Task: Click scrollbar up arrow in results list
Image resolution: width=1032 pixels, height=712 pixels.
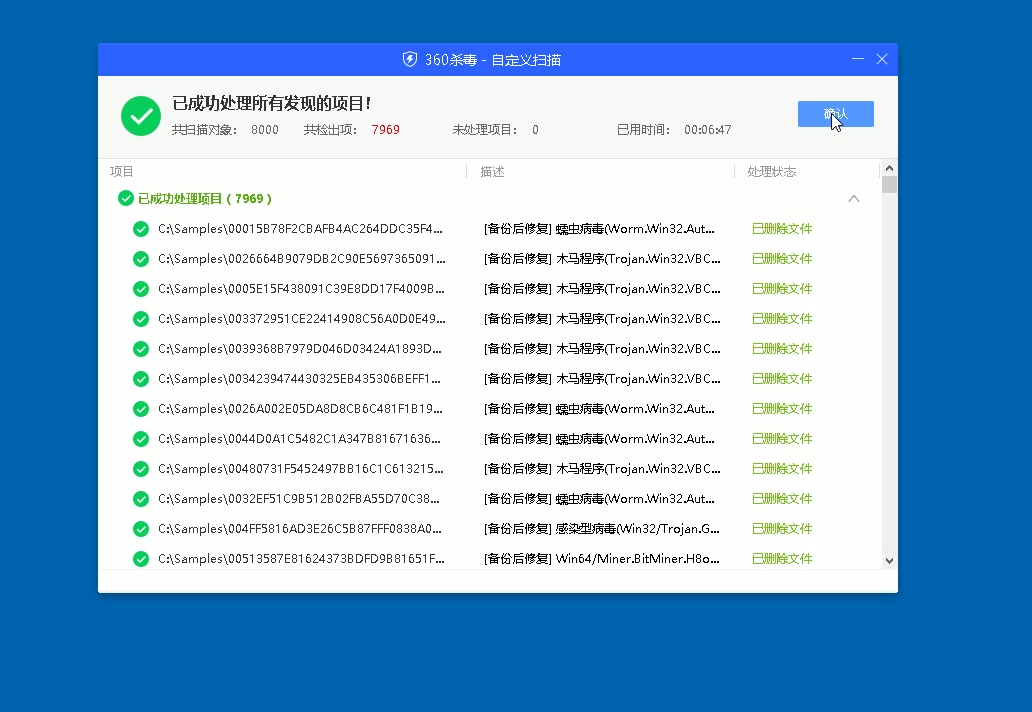Action: (889, 168)
